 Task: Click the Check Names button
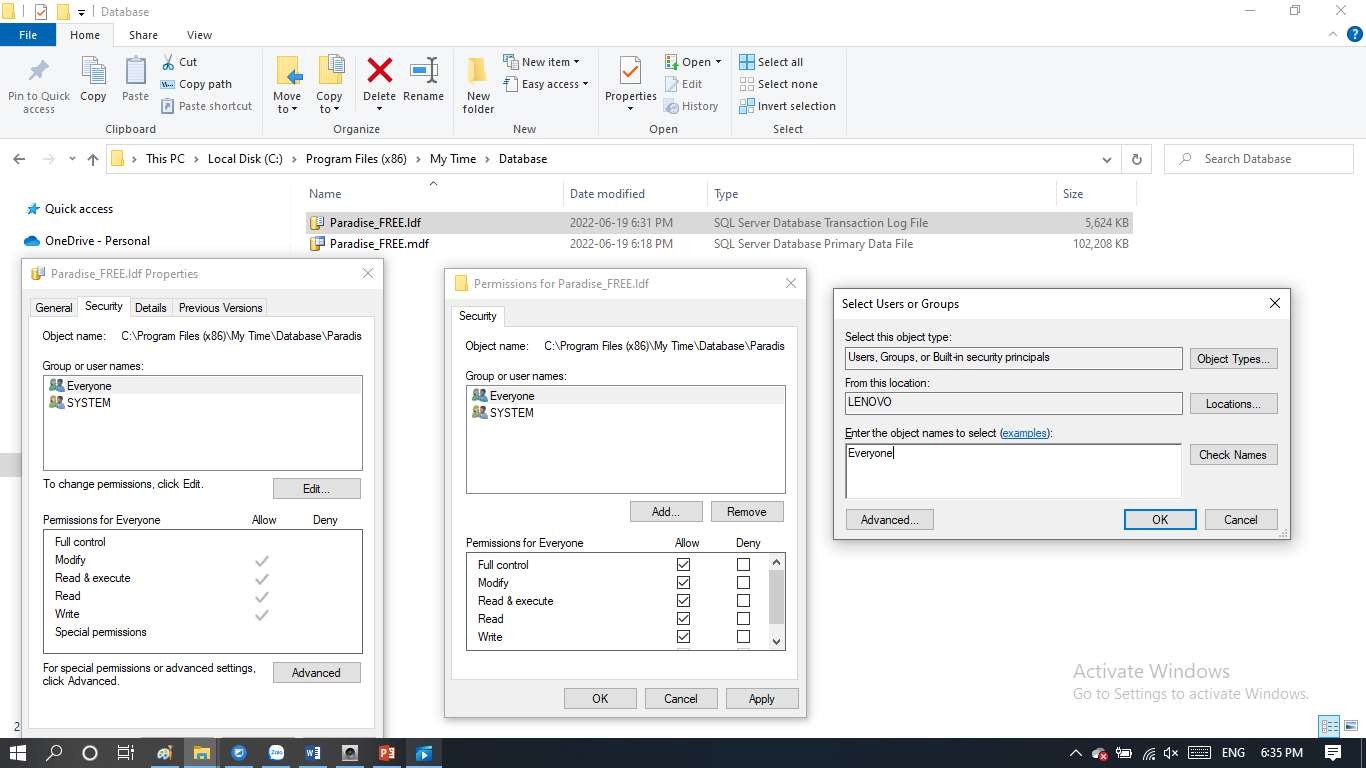coord(1232,455)
